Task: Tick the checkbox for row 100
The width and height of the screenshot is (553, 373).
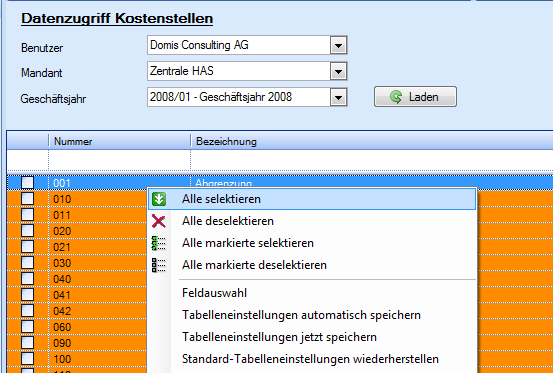Action: coord(28,359)
